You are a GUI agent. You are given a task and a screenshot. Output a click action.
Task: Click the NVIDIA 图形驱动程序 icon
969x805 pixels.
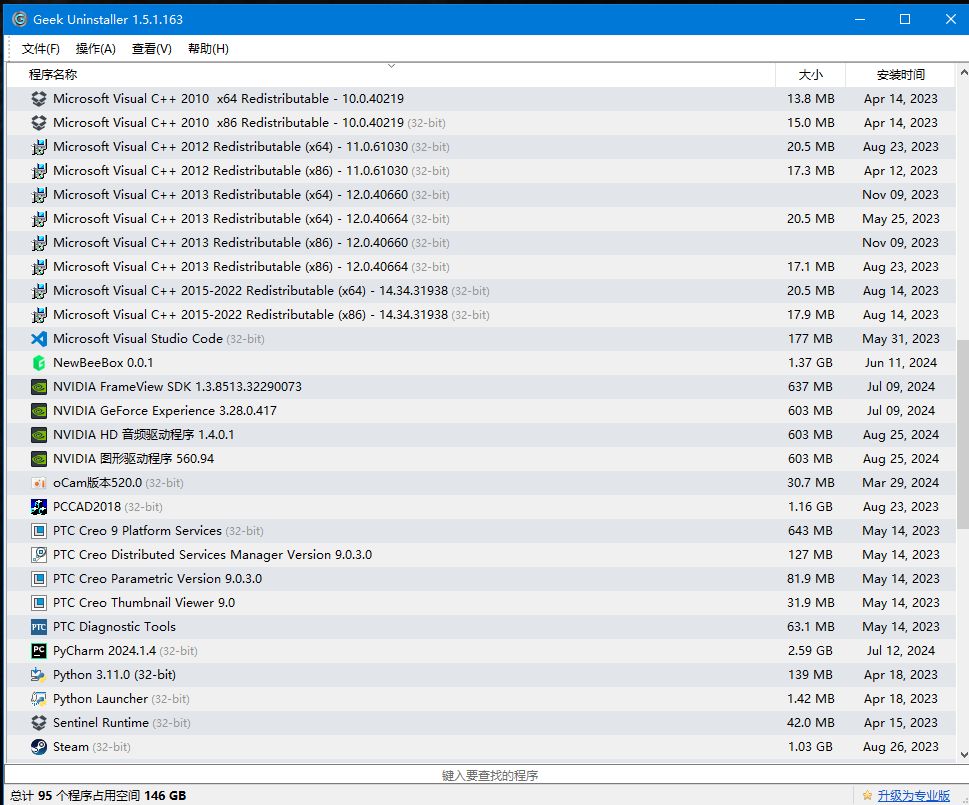coord(39,459)
